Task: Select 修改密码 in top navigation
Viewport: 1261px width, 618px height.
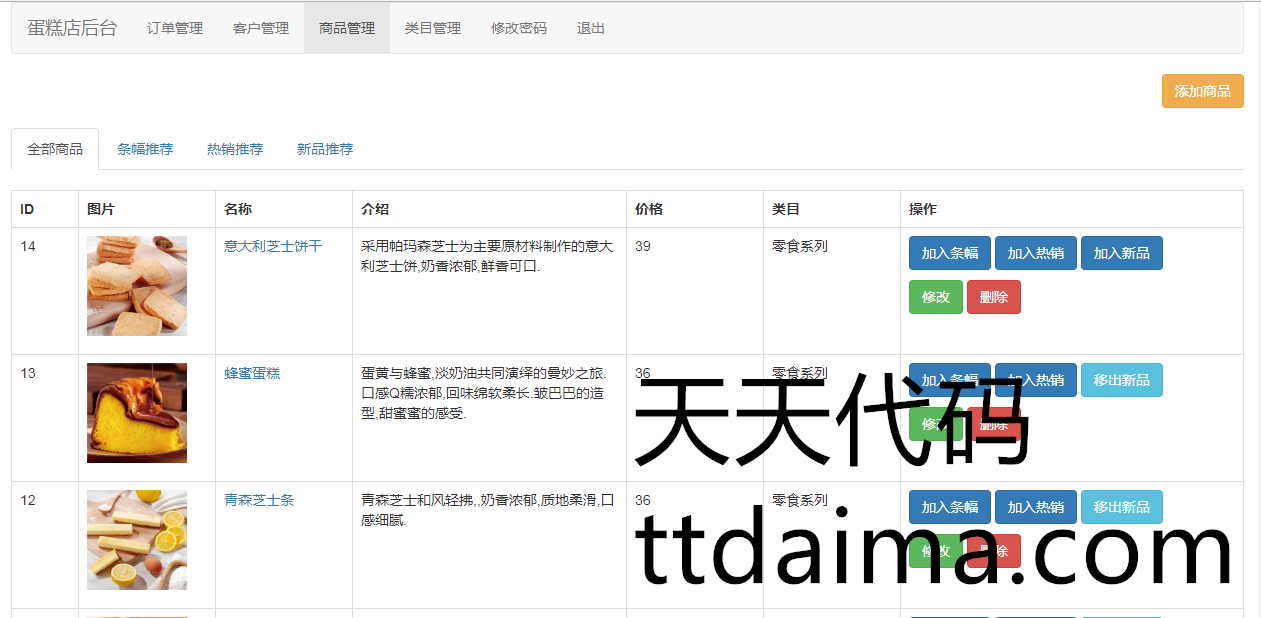Action: (x=519, y=28)
